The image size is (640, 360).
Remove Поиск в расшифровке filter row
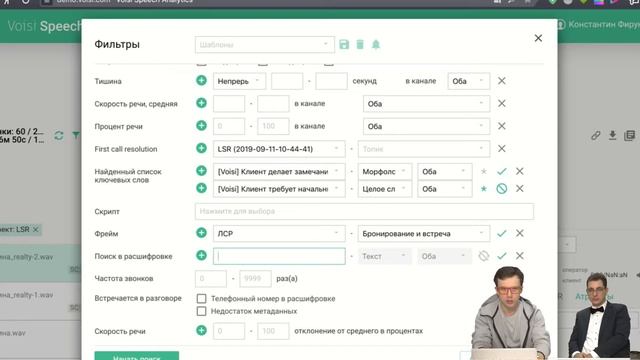(x=520, y=256)
